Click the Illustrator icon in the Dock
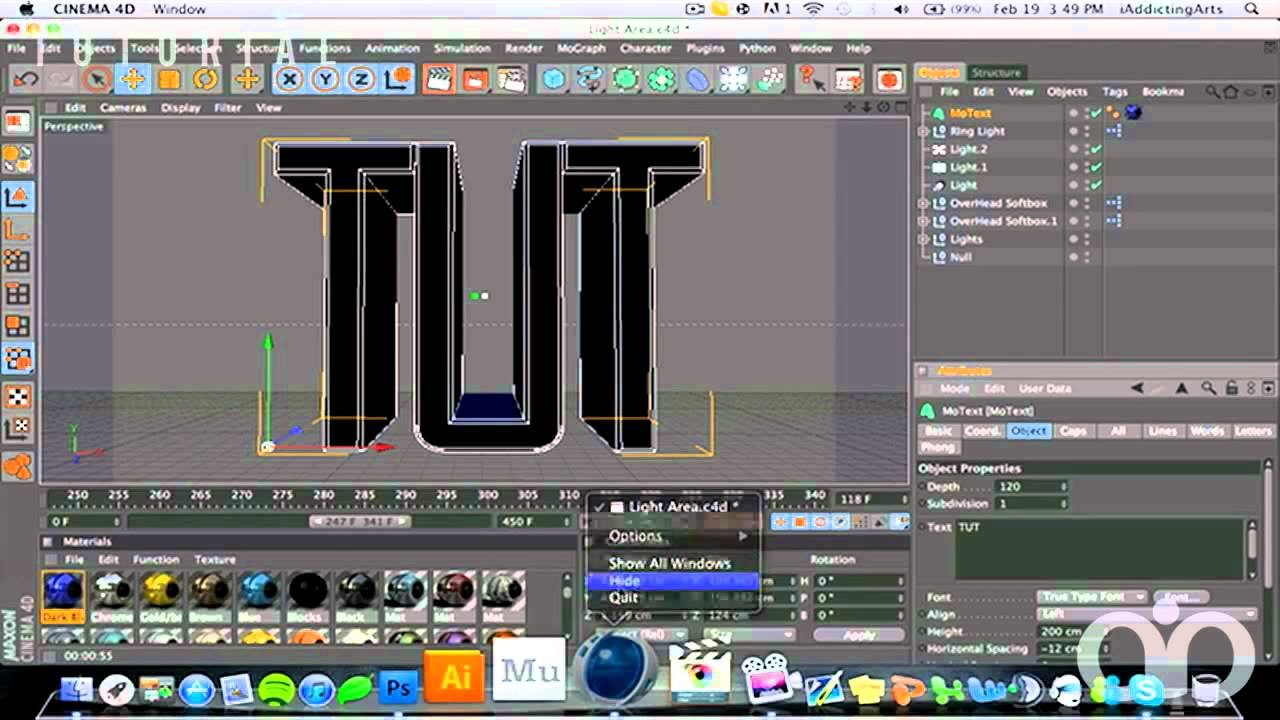Image resolution: width=1280 pixels, height=720 pixels. click(x=455, y=677)
